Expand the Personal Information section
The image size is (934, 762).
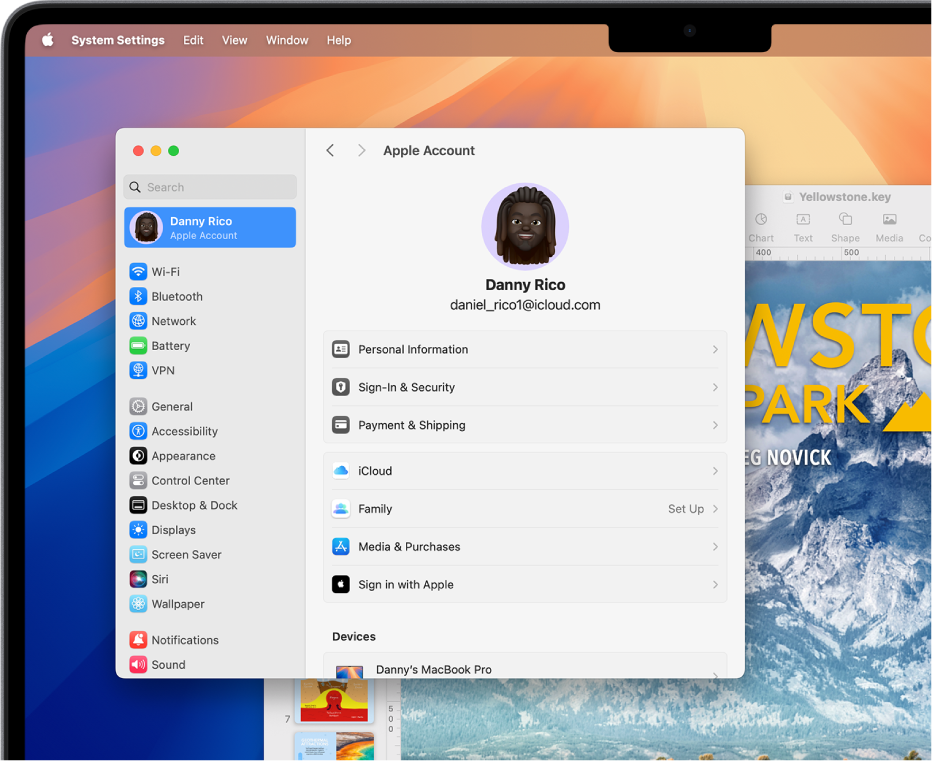pos(524,349)
